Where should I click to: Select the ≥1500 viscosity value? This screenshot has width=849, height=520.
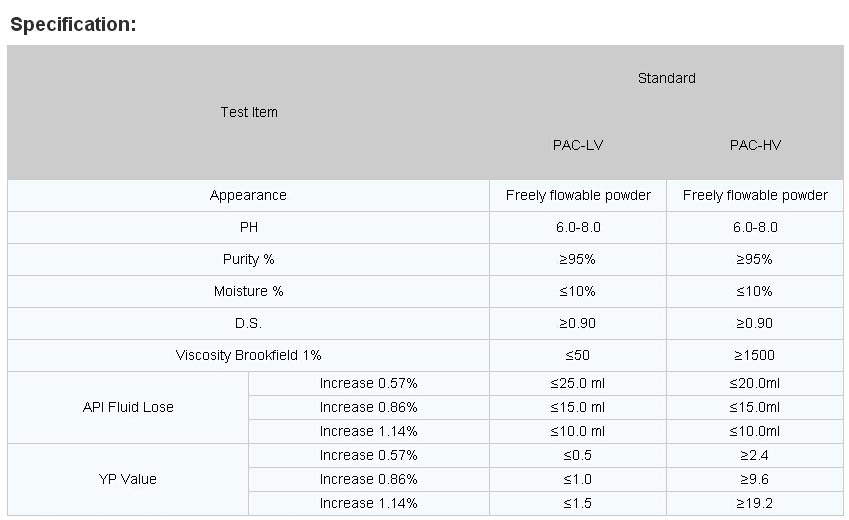pos(755,355)
